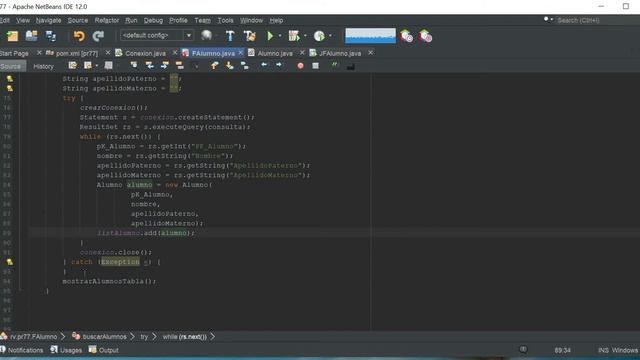Open the Team menu
The image size is (640, 360).
point(202,20)
